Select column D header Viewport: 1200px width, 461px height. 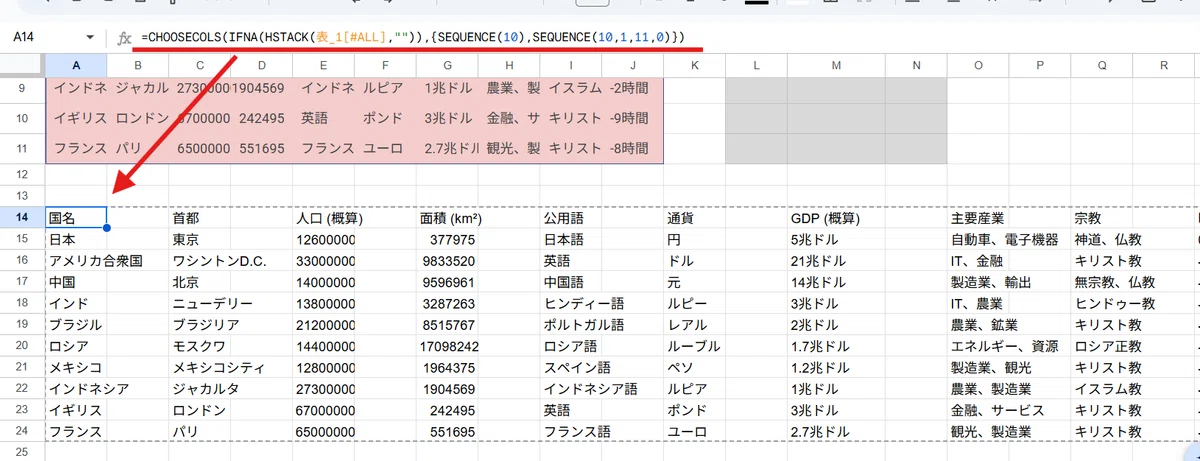tap(261, 64)
